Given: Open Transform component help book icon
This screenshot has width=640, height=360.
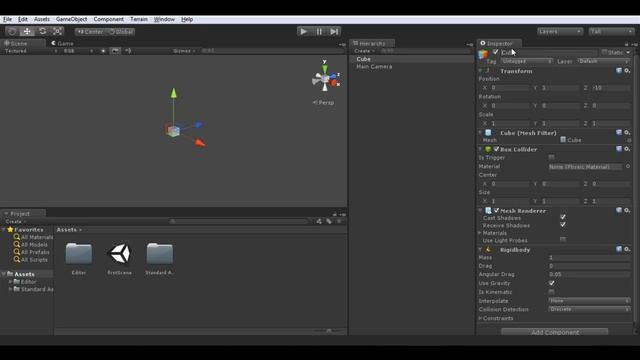Looking at the screenshot, I should (619, 71).
